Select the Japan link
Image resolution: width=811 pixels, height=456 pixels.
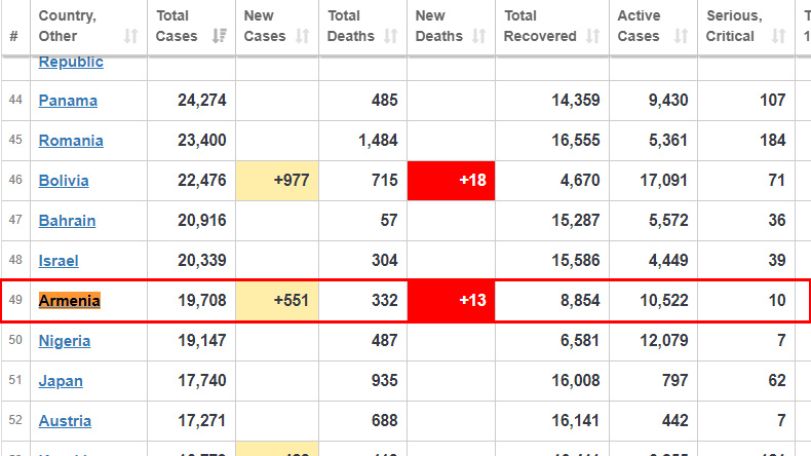point(61,381)
